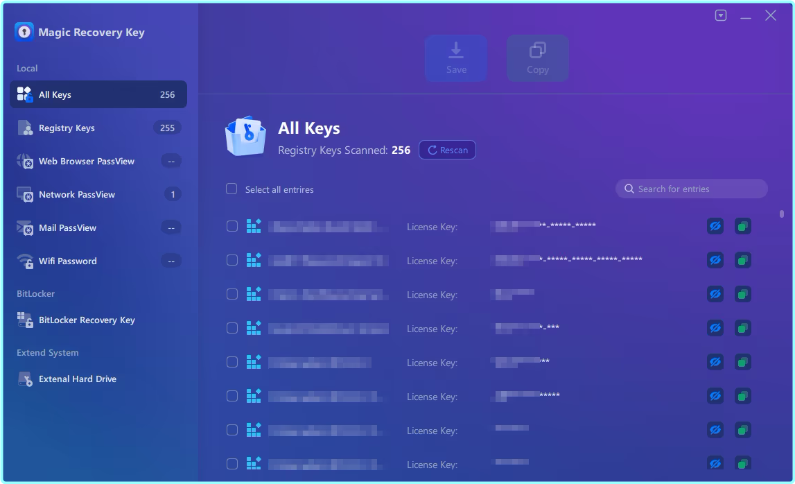Minimize the Magic Recovery Key window
This screenshot has width=795, height=484.
(x=745, y=16)
